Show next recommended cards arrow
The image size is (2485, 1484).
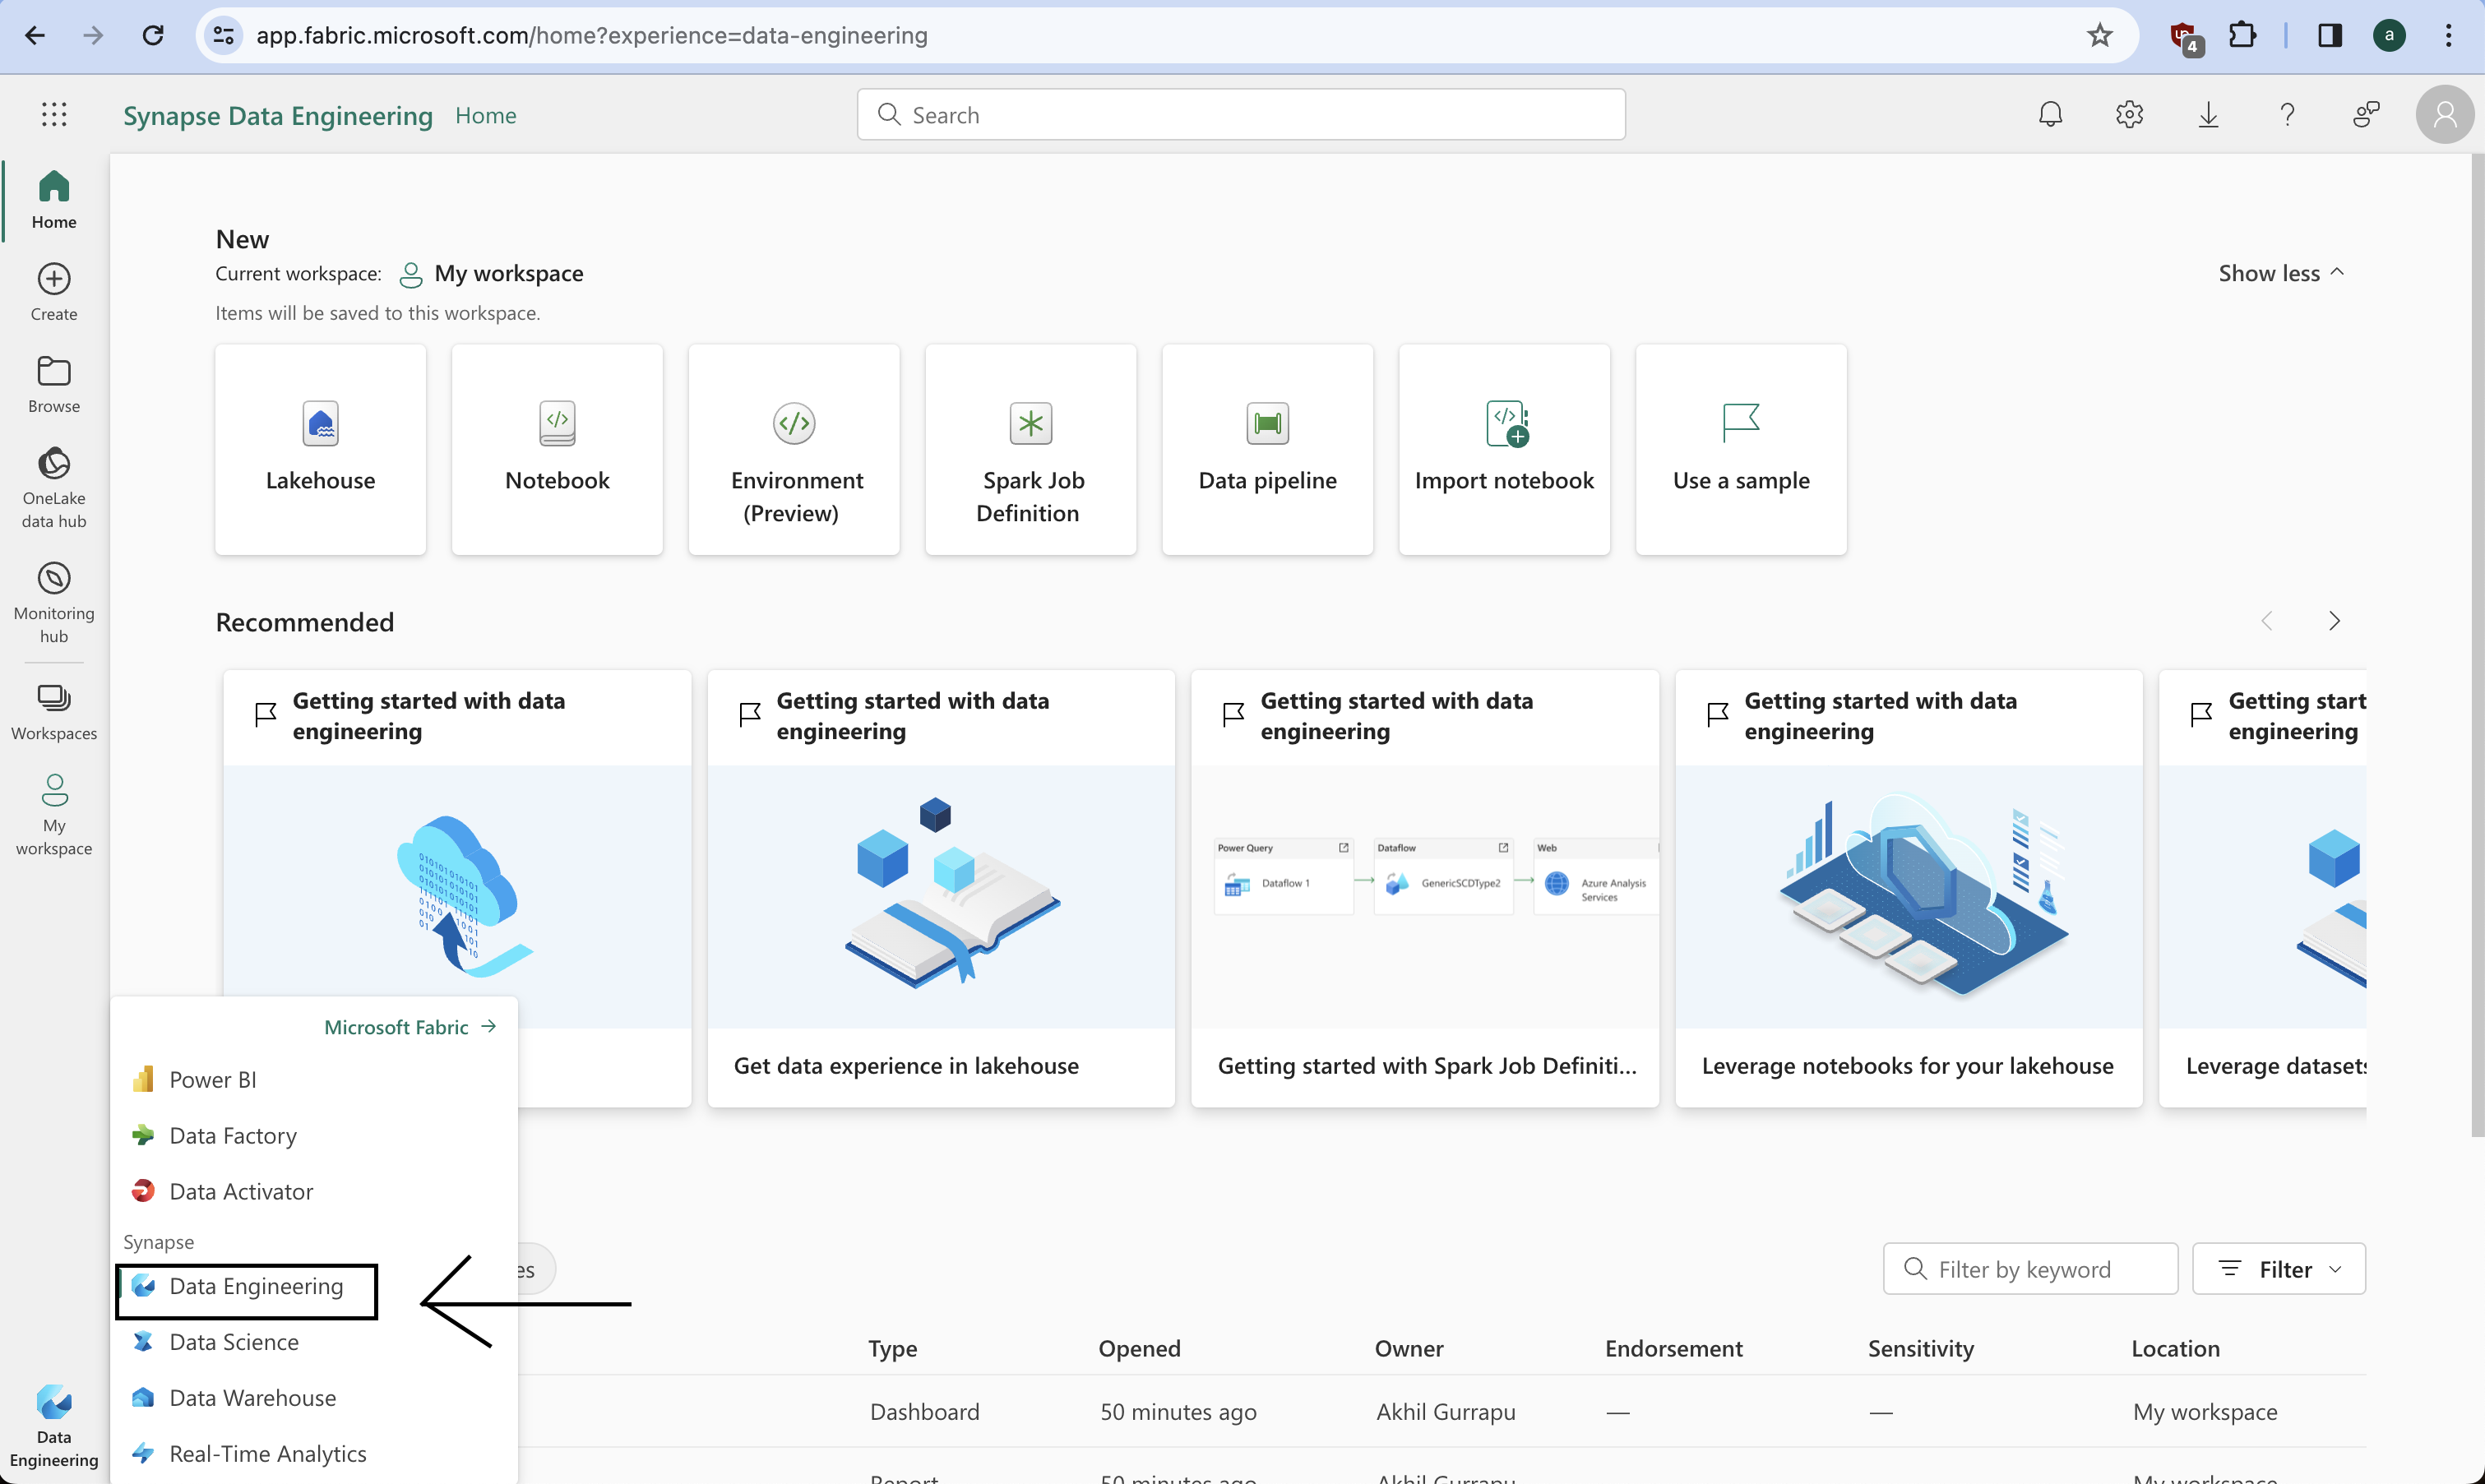click(2334, 621)
